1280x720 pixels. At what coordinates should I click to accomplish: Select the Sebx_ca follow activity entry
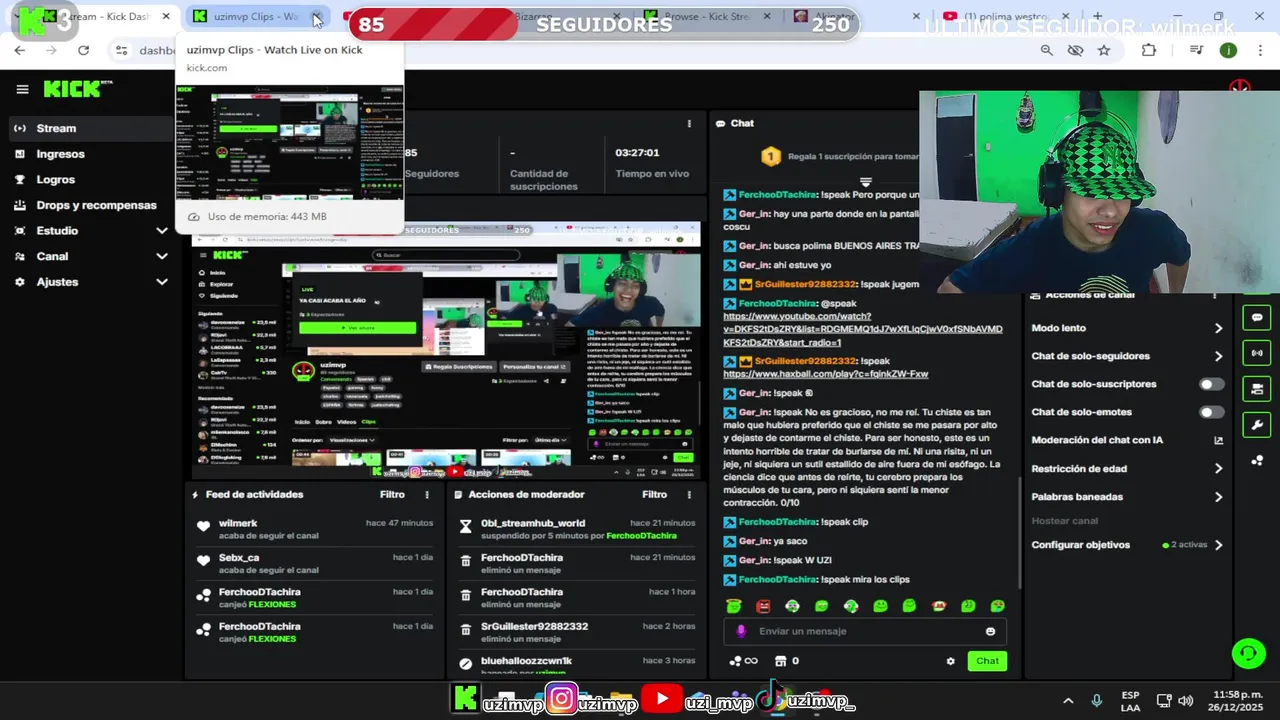point(315,563)
